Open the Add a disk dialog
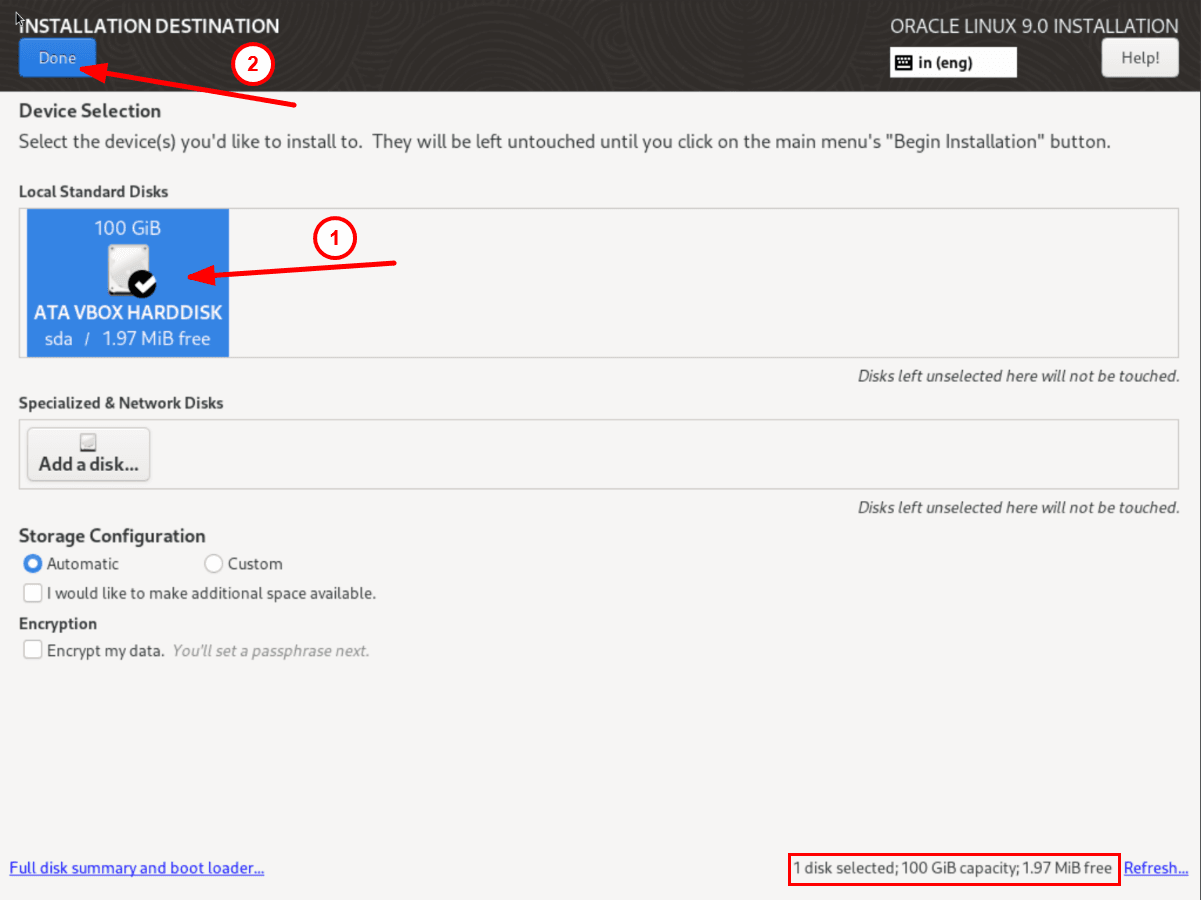 pos(88,454)
